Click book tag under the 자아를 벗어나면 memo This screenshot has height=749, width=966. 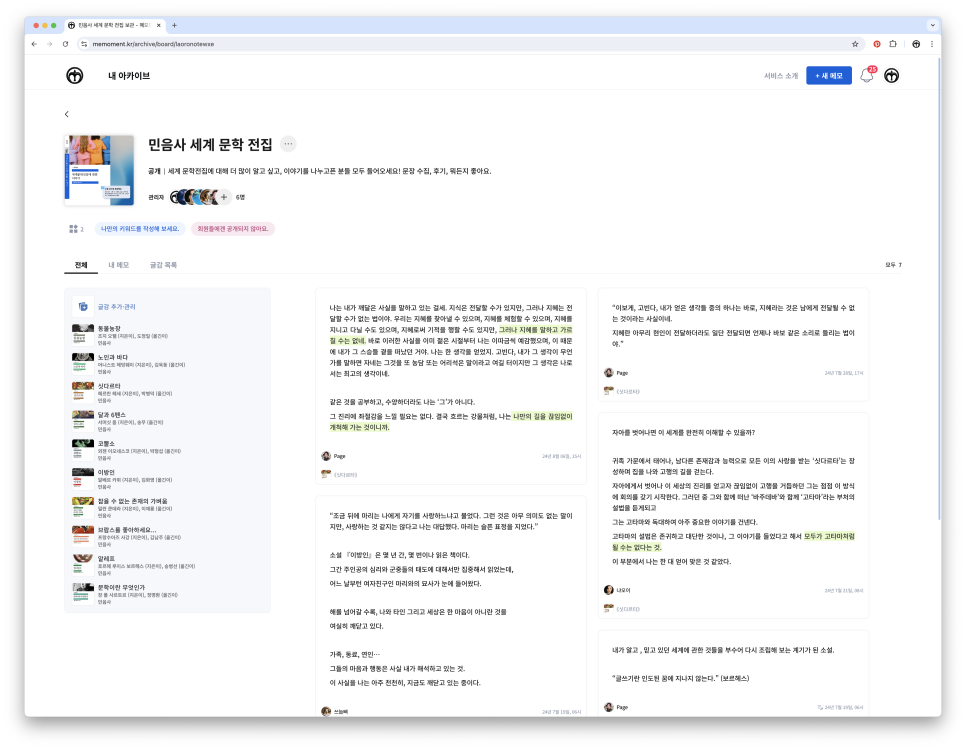(x=622, y=609)
